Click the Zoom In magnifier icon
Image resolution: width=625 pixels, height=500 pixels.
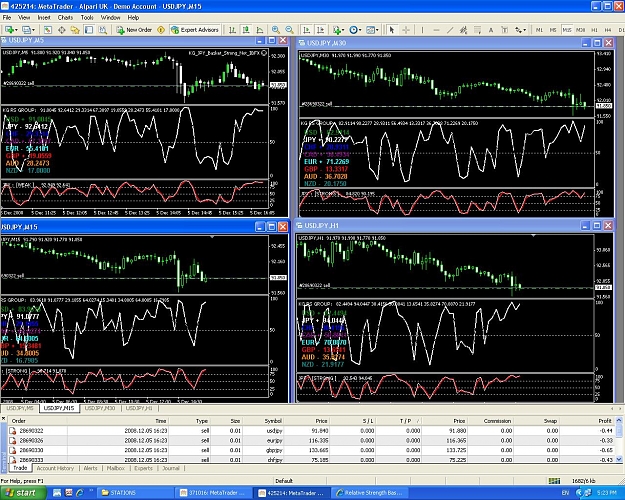275,30
